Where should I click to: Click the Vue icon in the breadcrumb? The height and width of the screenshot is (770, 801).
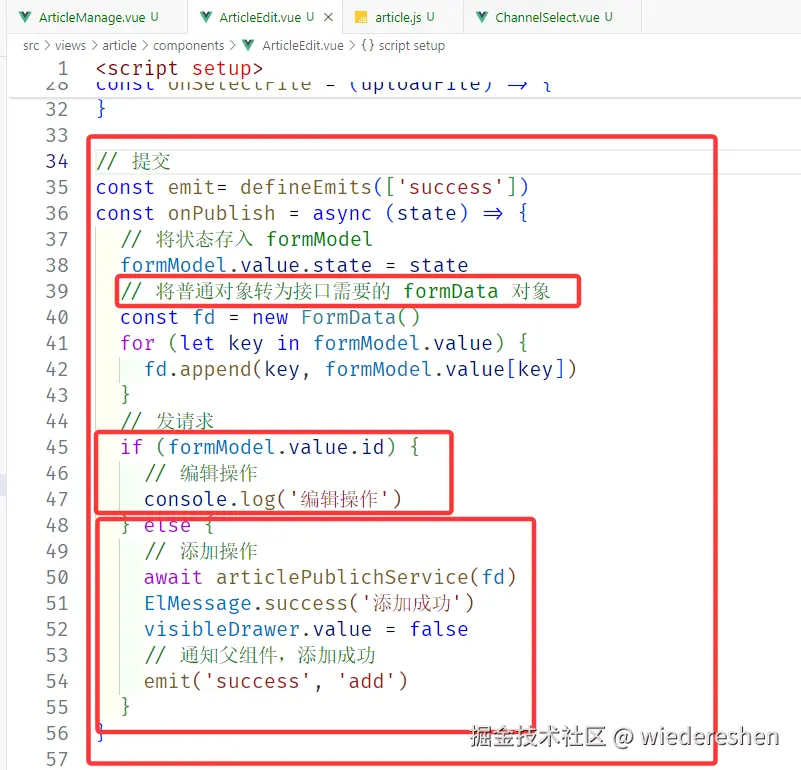click(x=248, y=45)
